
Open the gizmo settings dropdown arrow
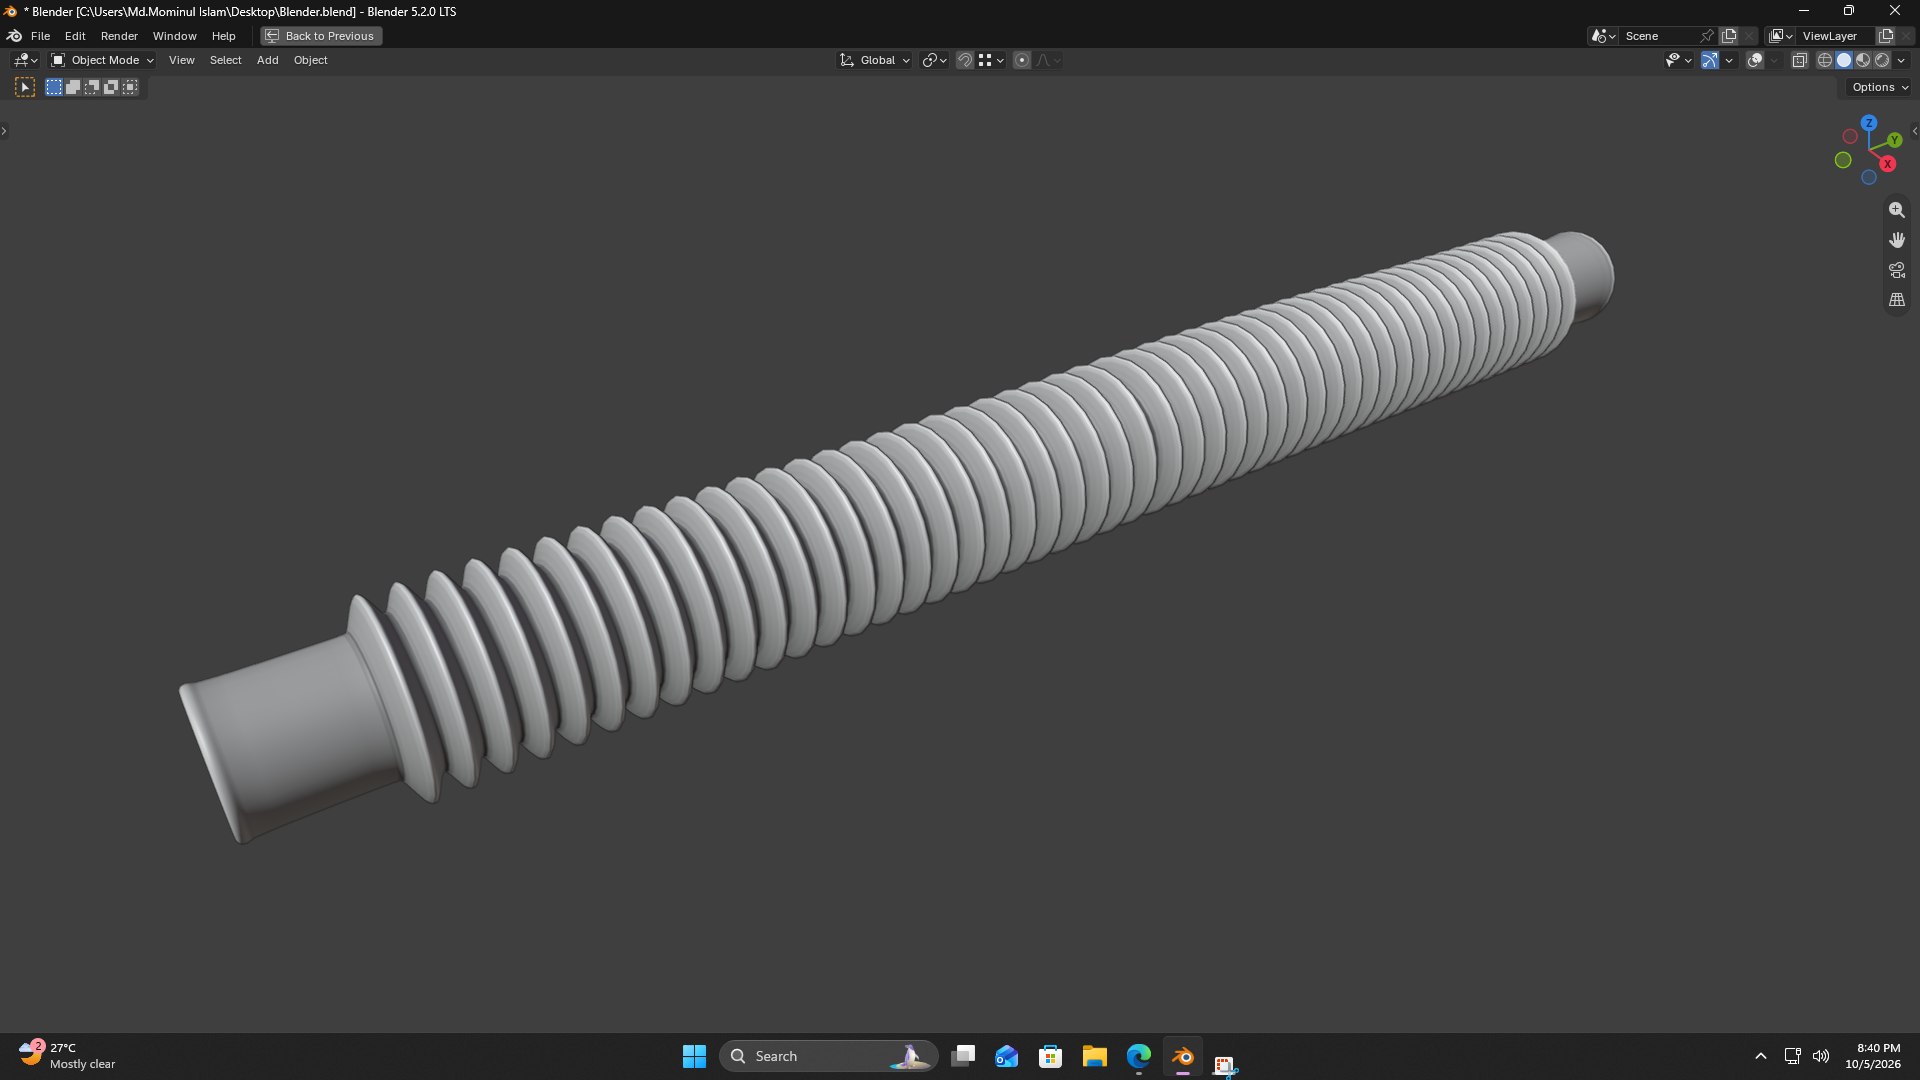[x=1729, y=61]
